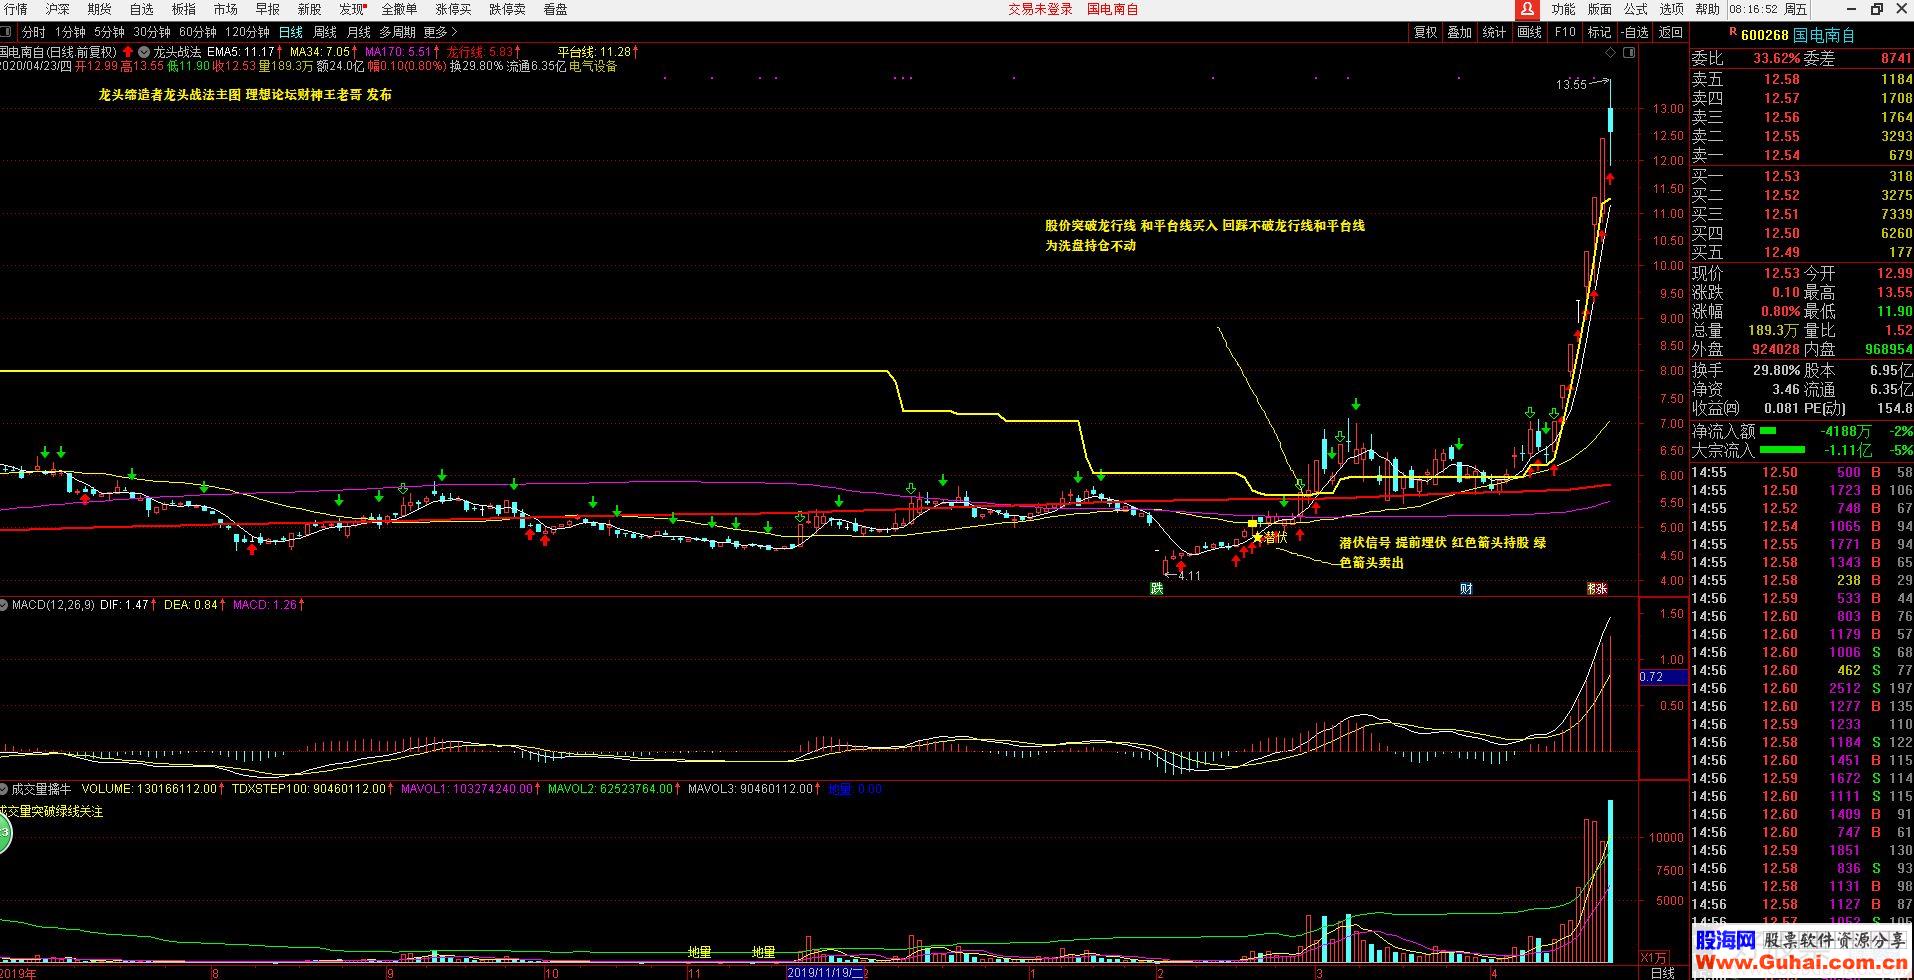
Task: Click the 复权 toolbar button
Action: coord(1425,32)
